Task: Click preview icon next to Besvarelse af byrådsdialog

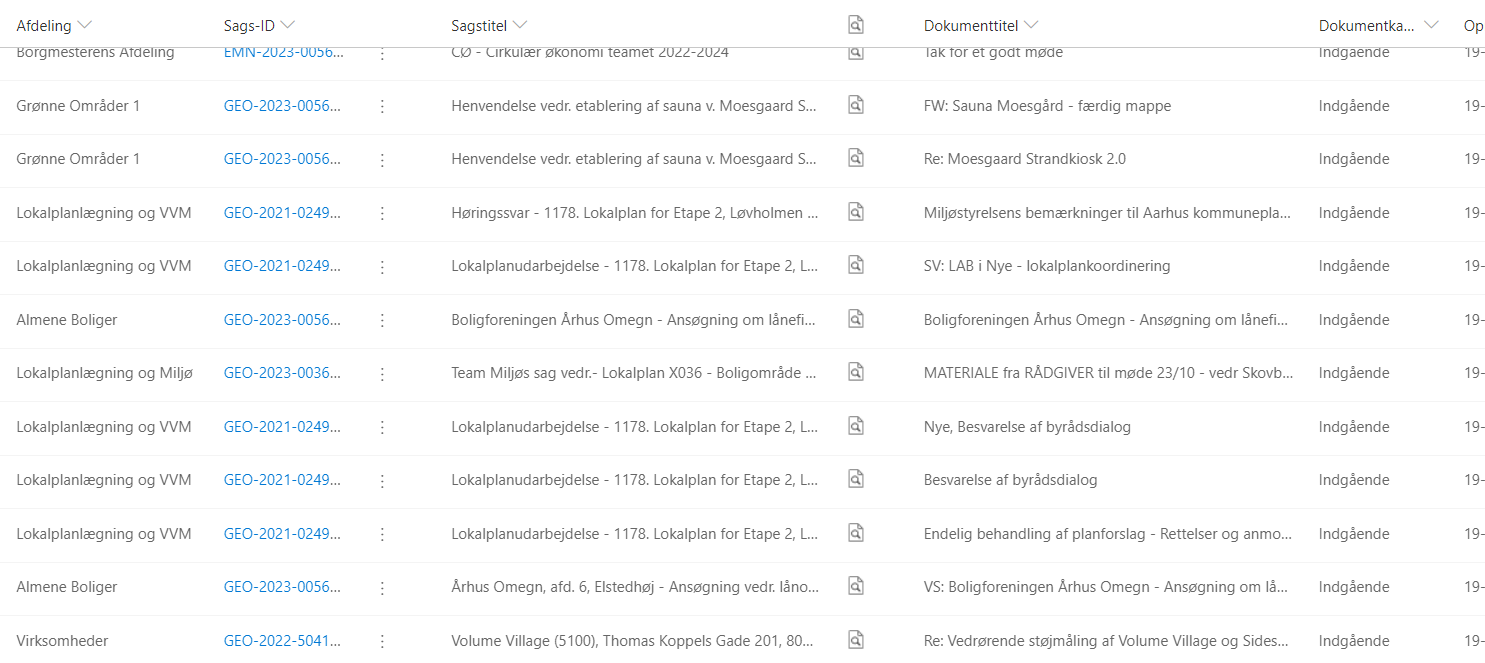Action: tap(856, 478)
